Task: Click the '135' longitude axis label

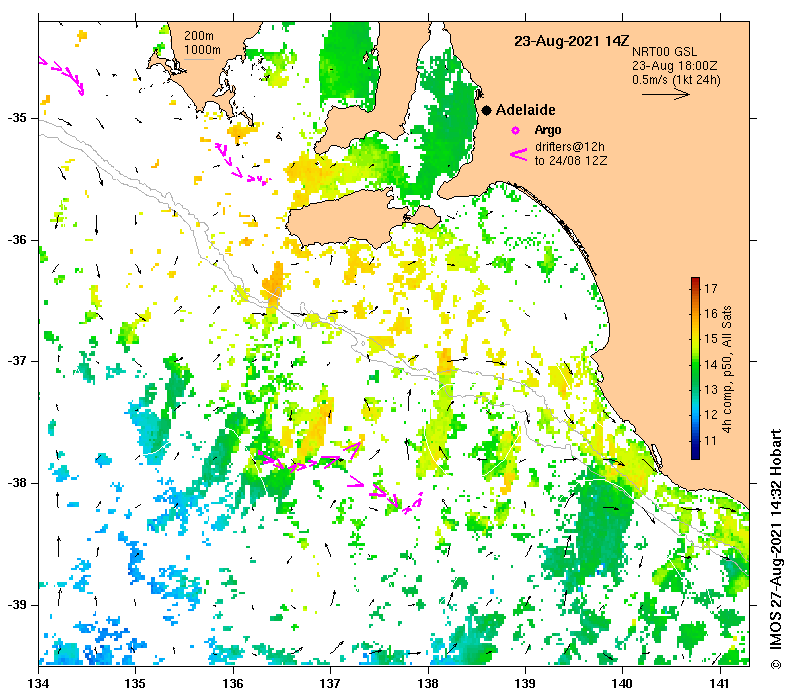Action: pyautogui.click(x=135, y=684)
